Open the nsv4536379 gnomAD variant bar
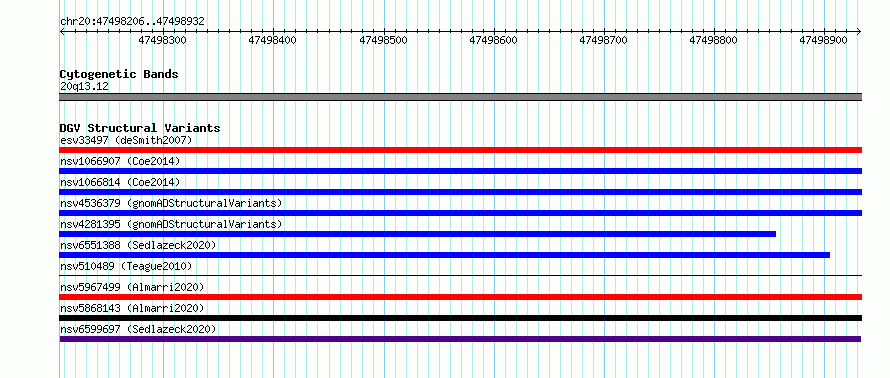The width and height of the screenshot is (890, 378). click(460, 213)
